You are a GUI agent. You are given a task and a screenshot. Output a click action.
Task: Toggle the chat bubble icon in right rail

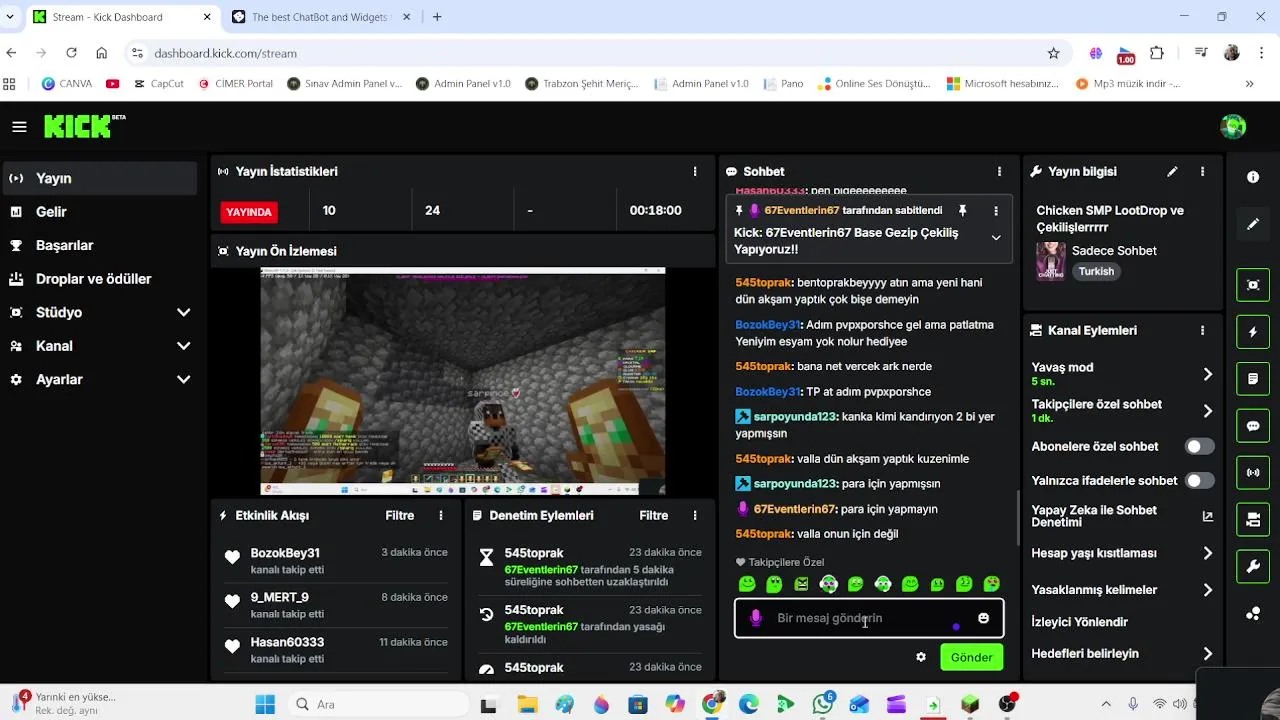coord(1253,426)
